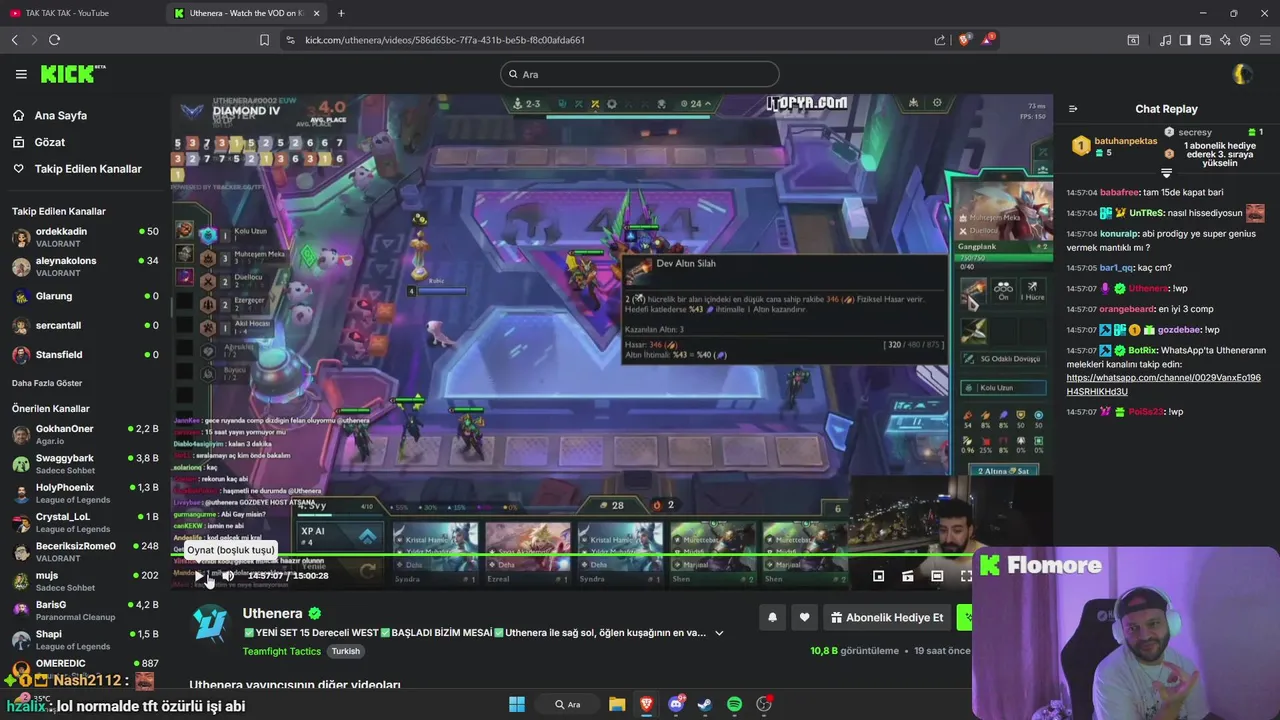
Task: Select aleynakolons followed channel
Action: (x=85, y=267)
